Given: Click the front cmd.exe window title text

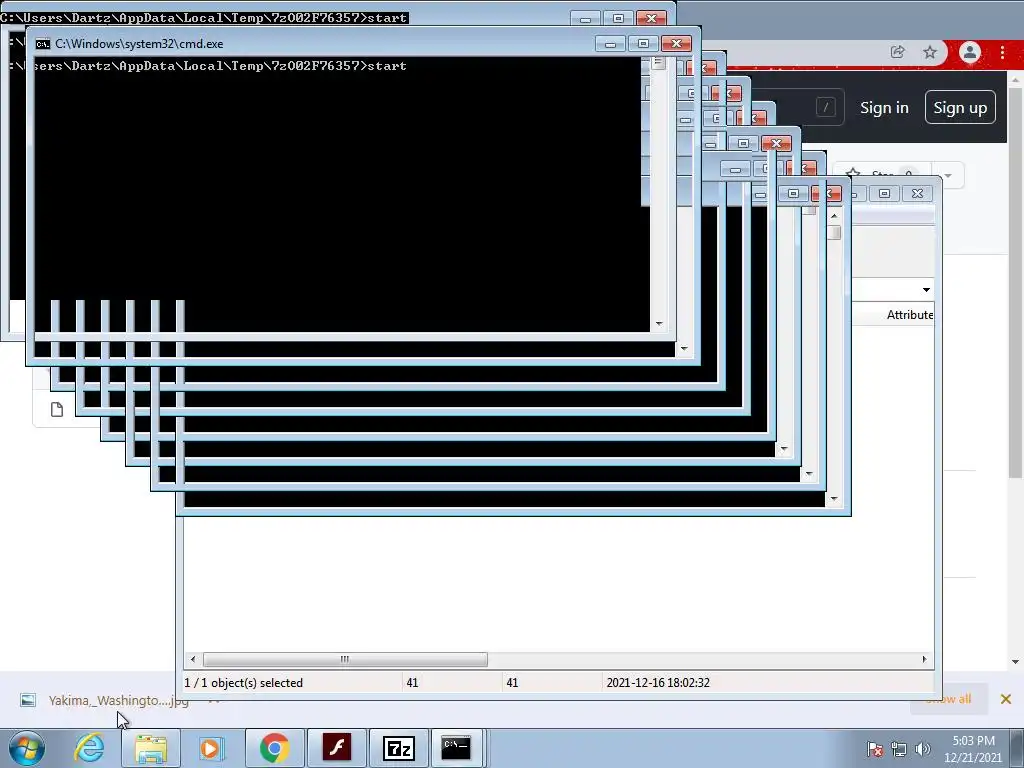Looking at the screenshot, I should coord(139,44).
